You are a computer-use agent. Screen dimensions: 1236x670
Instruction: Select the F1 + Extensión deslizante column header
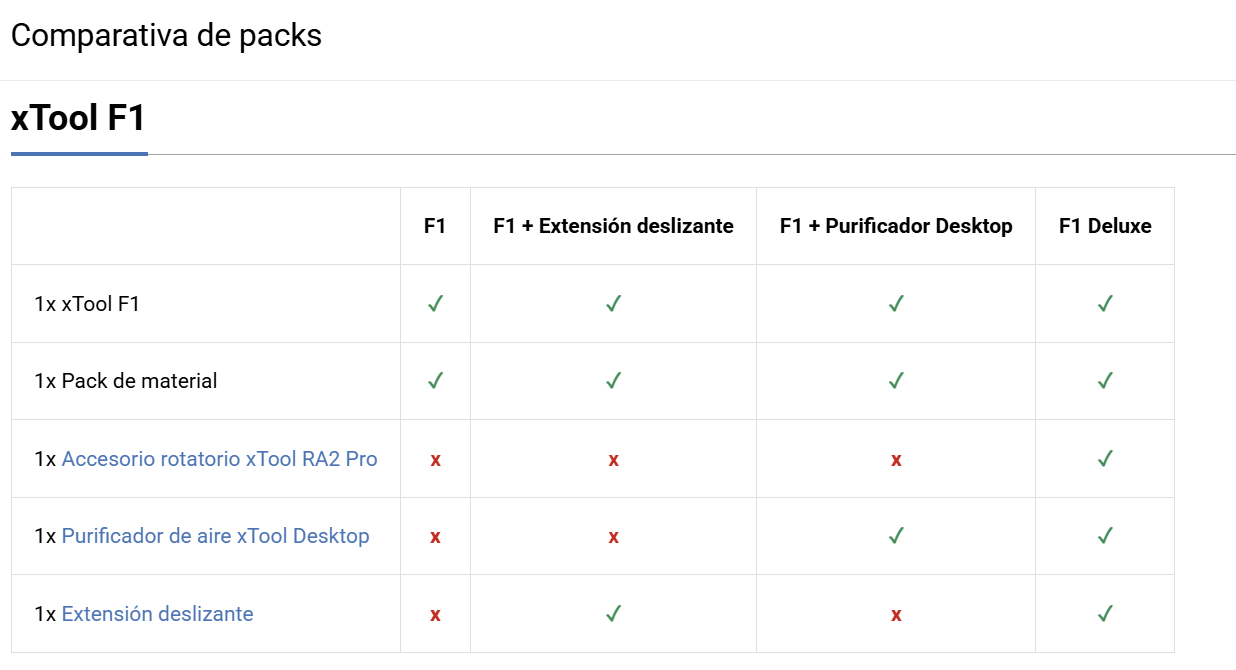[x=613, y=226]
